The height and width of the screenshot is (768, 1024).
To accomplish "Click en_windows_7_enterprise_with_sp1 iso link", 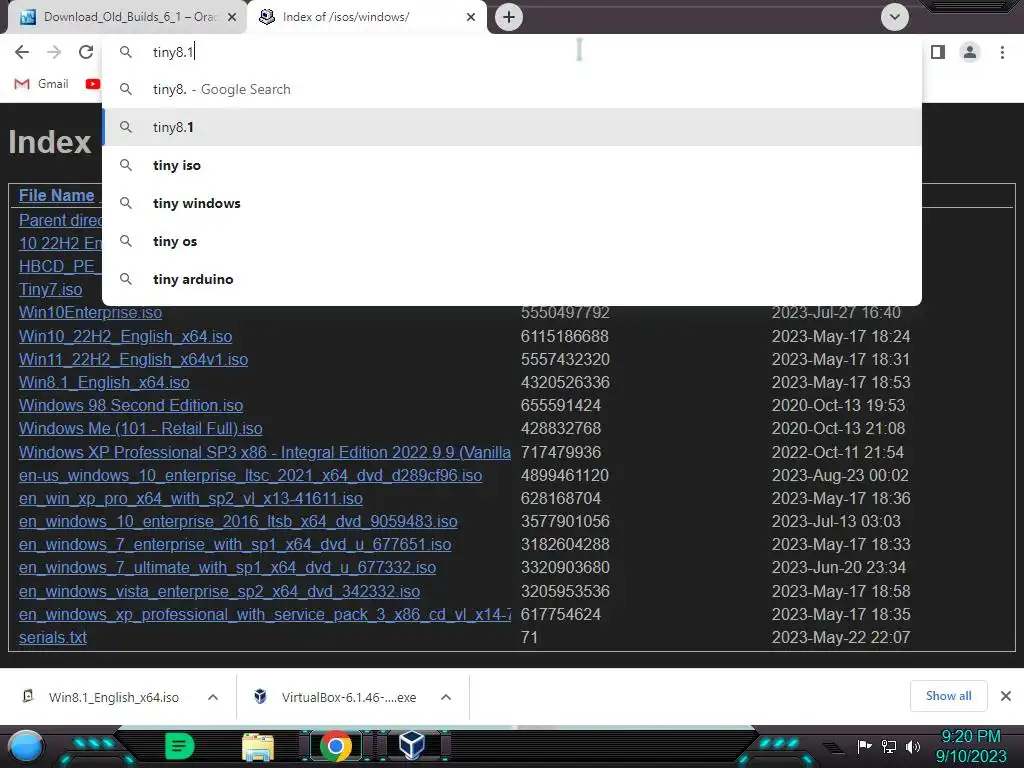I will point(235,544).
